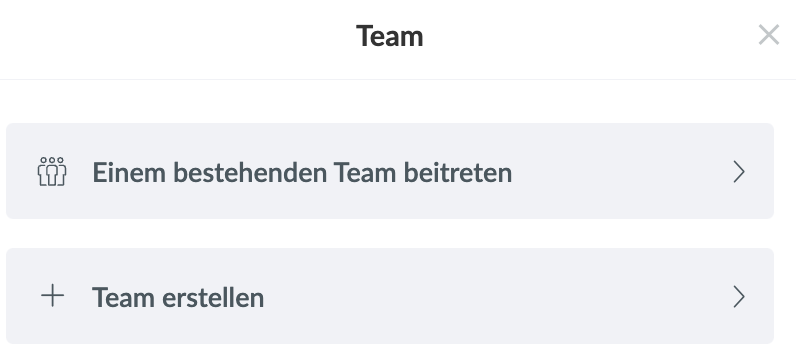Close the Team dialog with the X
Image resolution: width=796 pixels, height=364 pixels.
tap(769, 35)
